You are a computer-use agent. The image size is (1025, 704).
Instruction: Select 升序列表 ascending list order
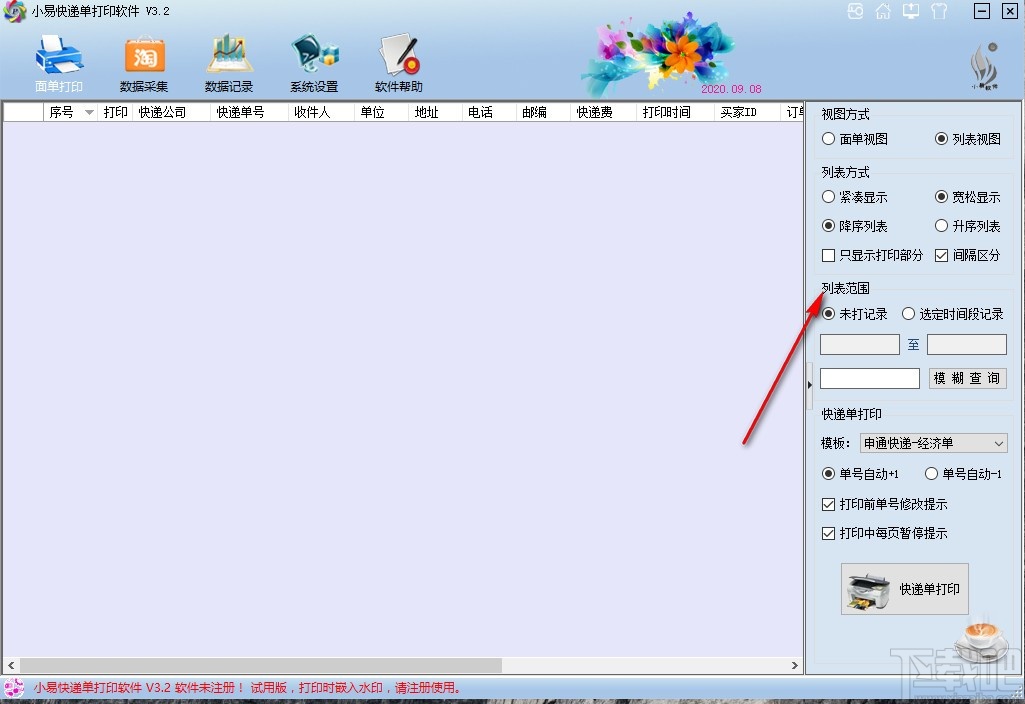tap(939, 226)
